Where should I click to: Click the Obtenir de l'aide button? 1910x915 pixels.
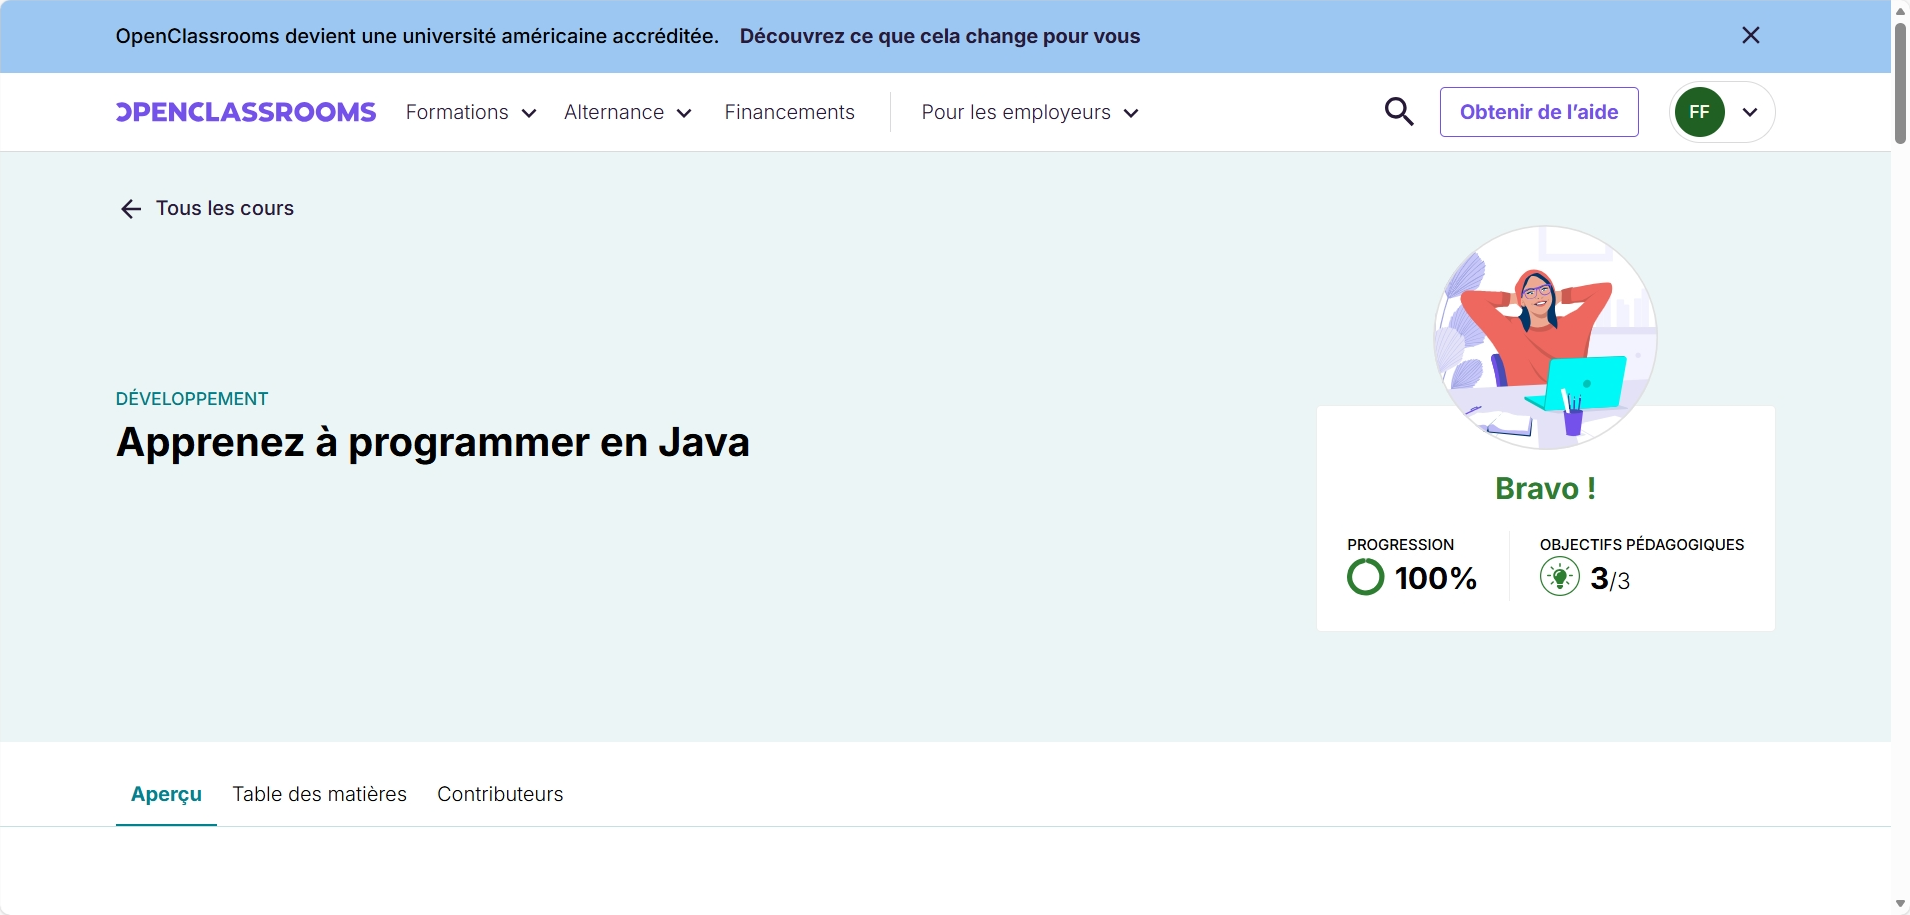click(x=1539, y=112)
